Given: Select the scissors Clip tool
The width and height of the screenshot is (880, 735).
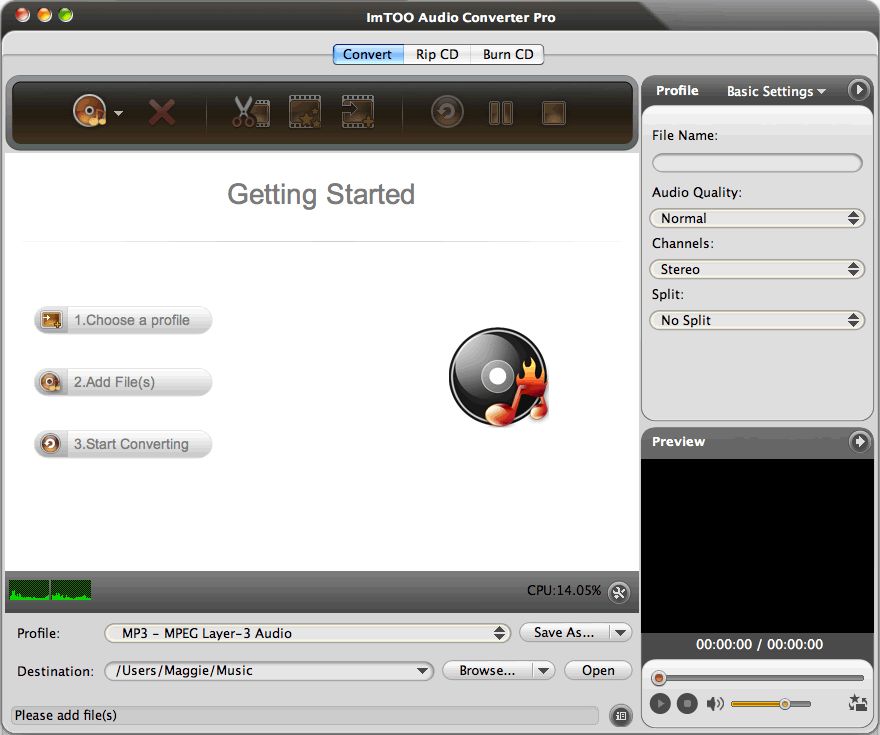Looking at the screenshot, I should pyautogui.click(x=250, y=112).
